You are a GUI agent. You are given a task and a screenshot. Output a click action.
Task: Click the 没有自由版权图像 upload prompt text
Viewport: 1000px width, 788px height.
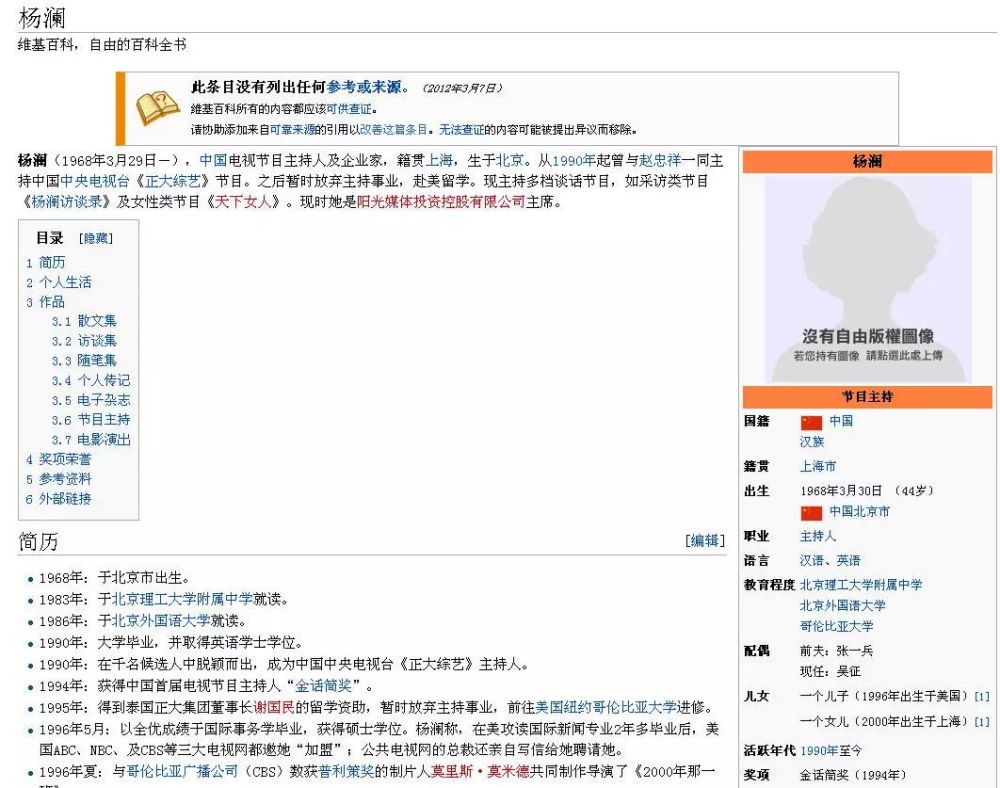(x=868, y=344)
